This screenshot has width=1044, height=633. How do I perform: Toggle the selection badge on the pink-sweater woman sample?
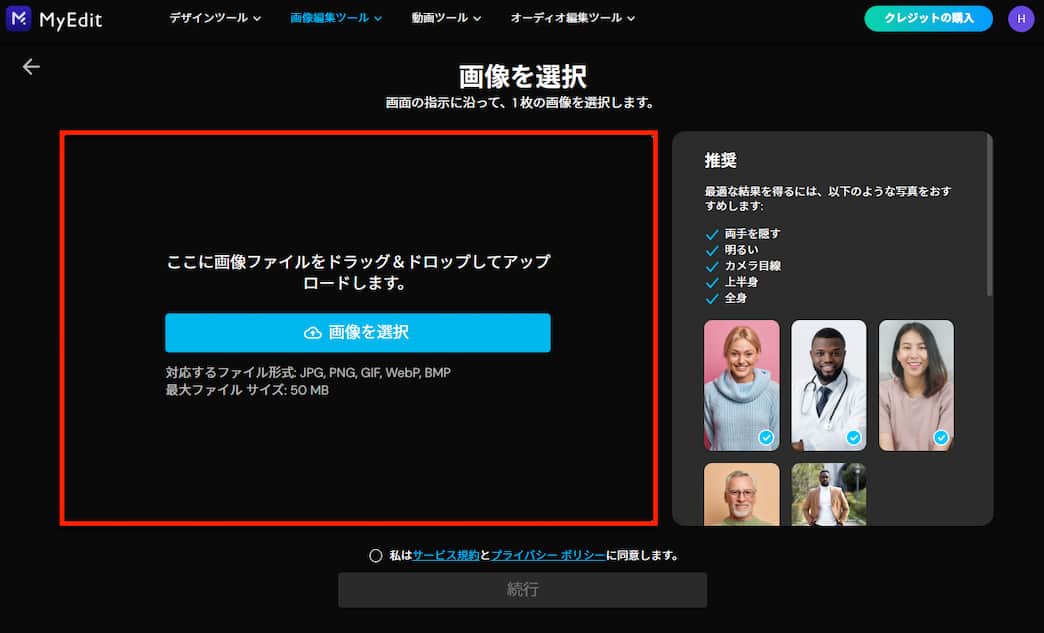tap(942, 437)
